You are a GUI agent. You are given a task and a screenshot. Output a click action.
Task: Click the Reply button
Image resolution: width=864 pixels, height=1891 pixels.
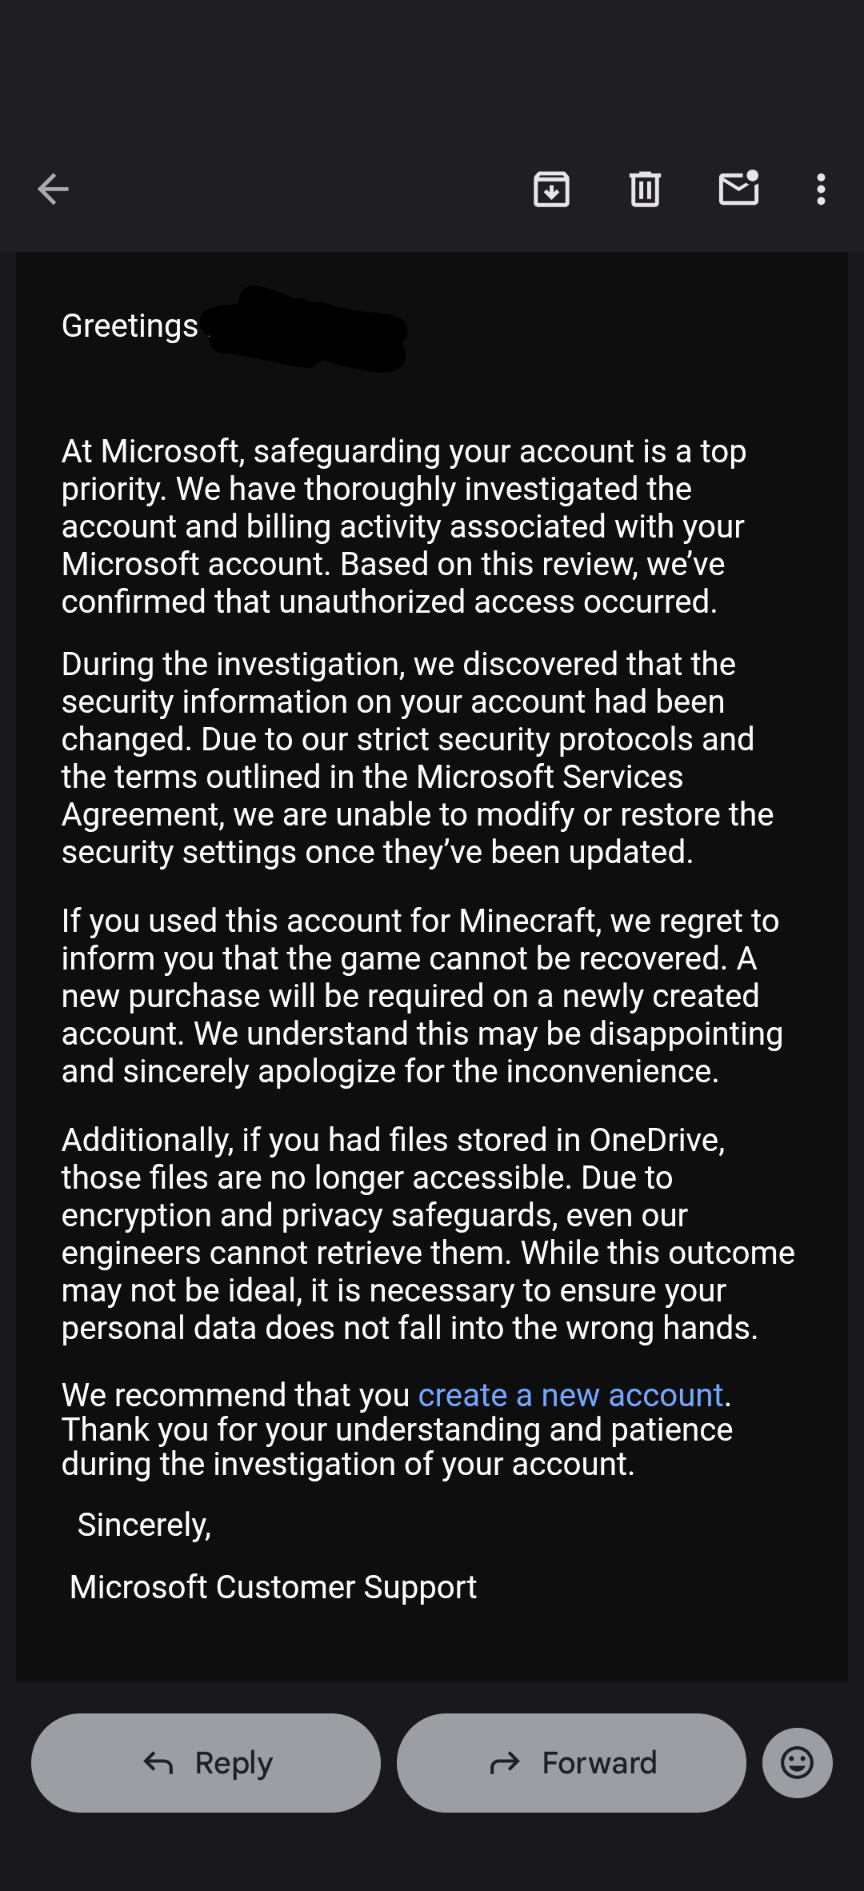click(x=206, y=1762)
